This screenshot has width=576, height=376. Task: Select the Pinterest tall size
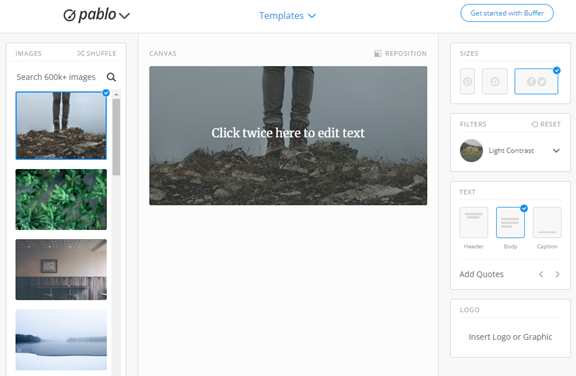tap(467, 81)
